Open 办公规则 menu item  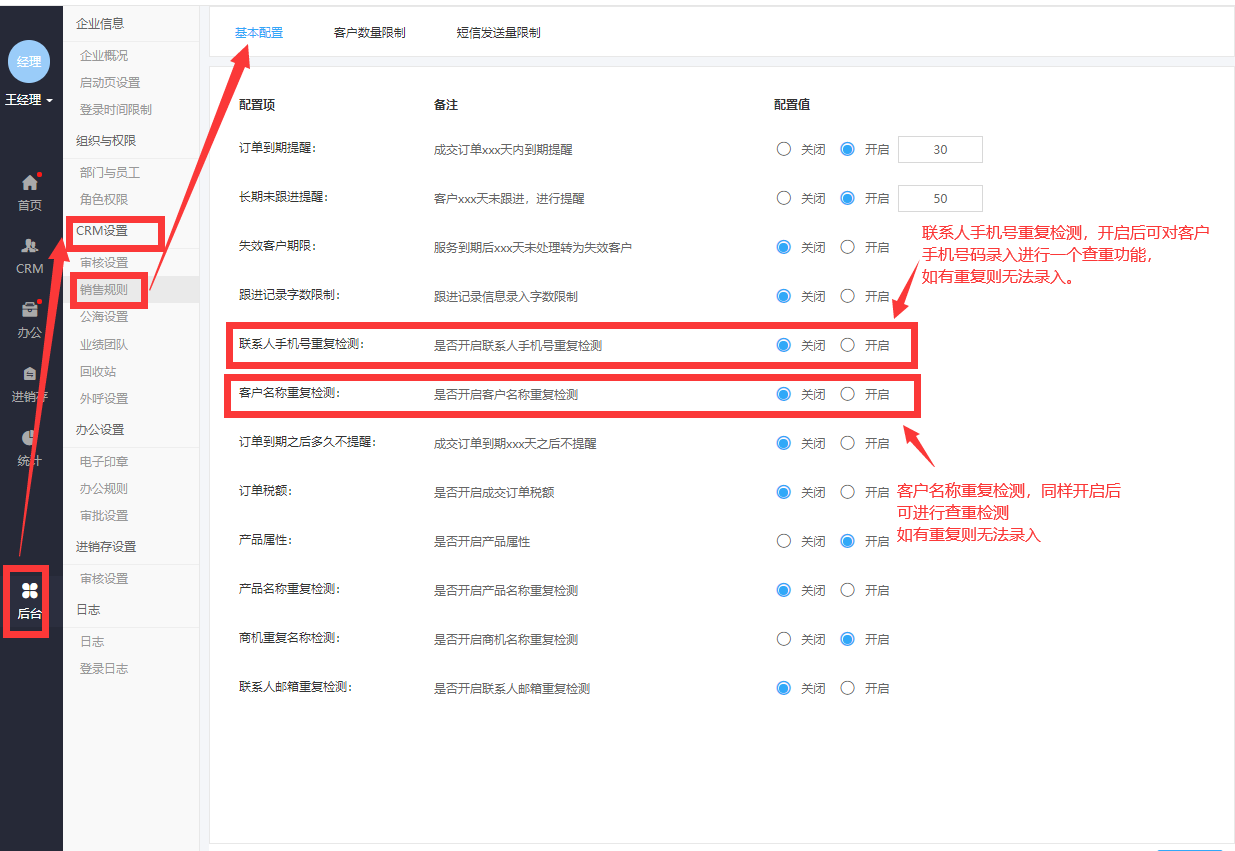point(104,489)
